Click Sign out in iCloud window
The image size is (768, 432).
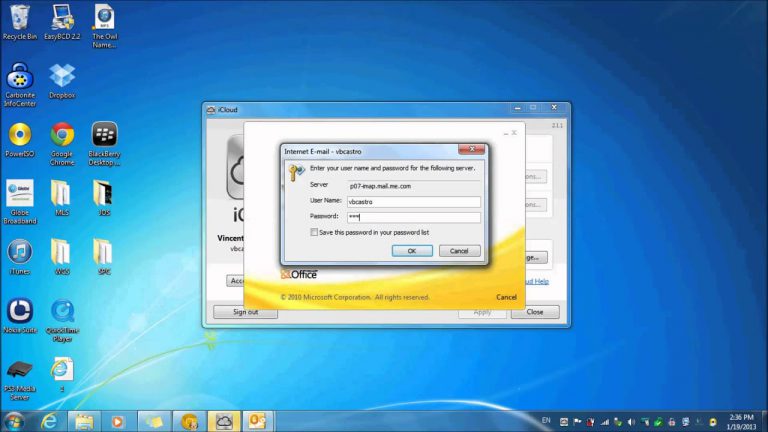pos(245,312)
